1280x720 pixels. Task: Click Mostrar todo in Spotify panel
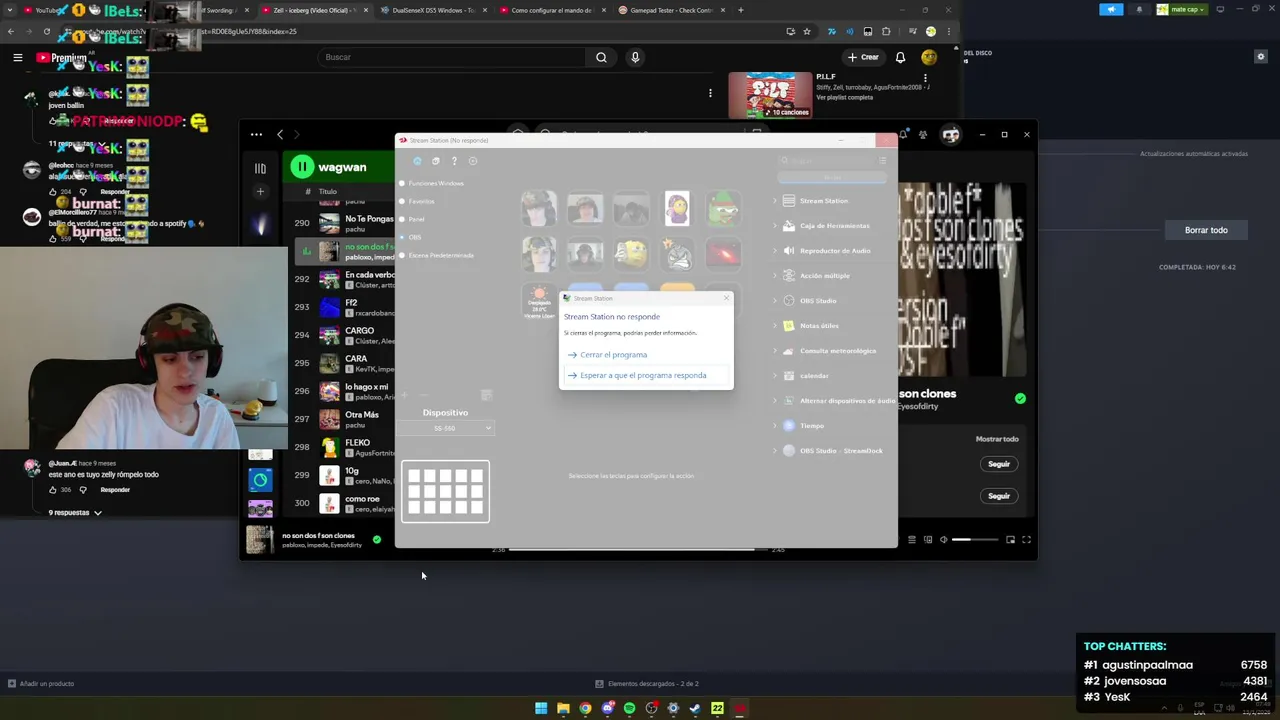(x=997, y=439)
